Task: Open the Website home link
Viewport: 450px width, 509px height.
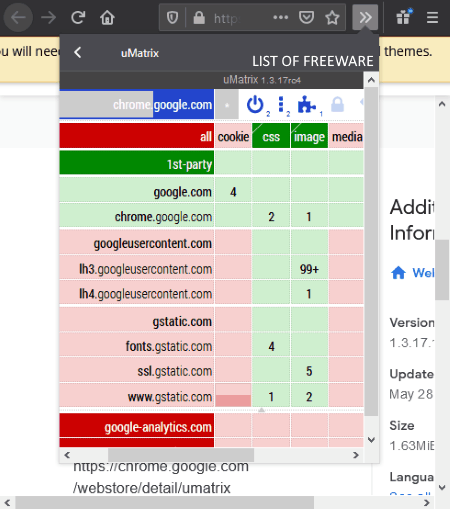Action: click(413, 273)
